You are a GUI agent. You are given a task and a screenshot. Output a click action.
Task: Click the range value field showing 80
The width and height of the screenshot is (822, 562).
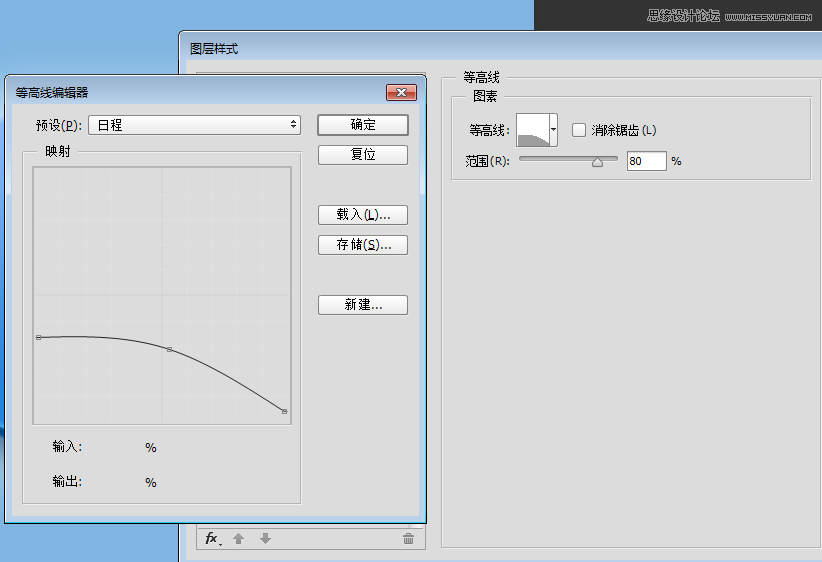click(646, 161)
